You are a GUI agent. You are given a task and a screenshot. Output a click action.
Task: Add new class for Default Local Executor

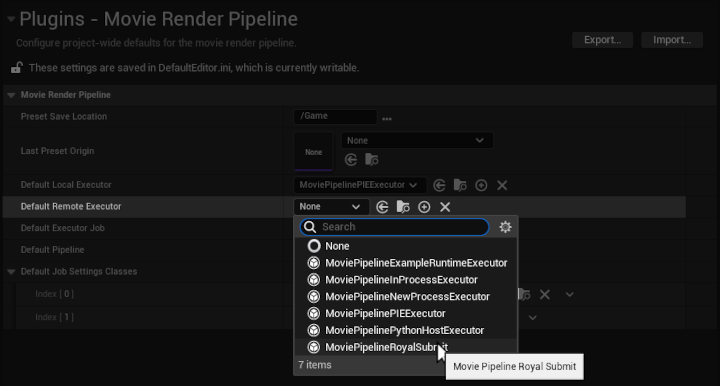[x=481, y=185]
